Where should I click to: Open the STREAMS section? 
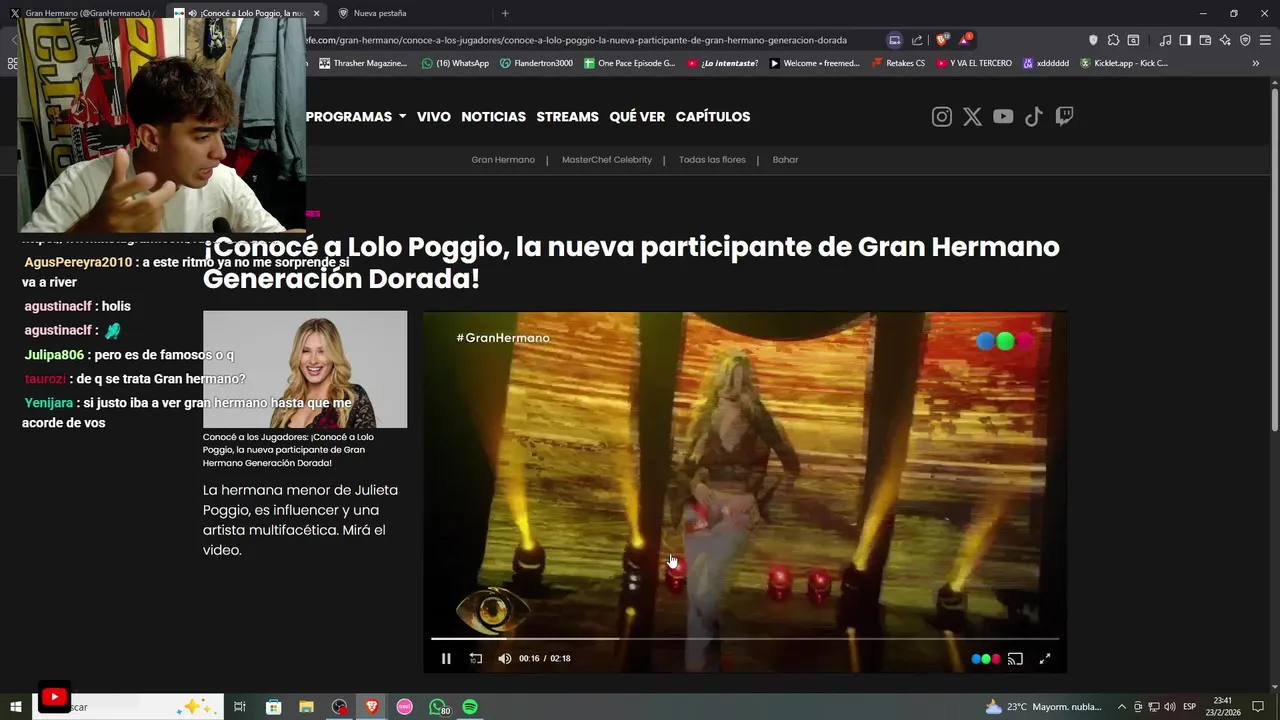(567, 117)
